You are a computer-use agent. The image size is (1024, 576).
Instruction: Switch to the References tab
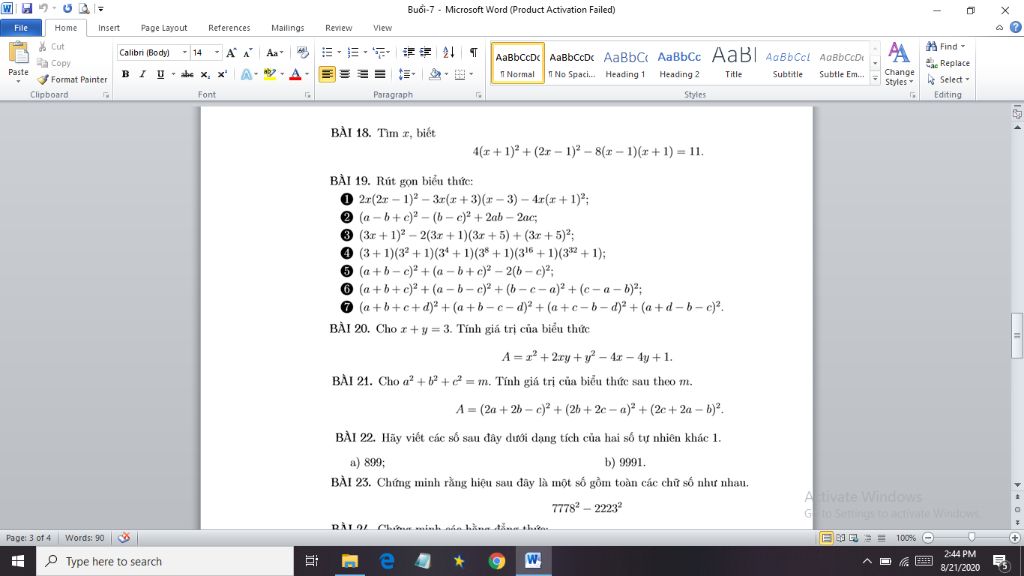pyautogui.click(x=229, y=27)
